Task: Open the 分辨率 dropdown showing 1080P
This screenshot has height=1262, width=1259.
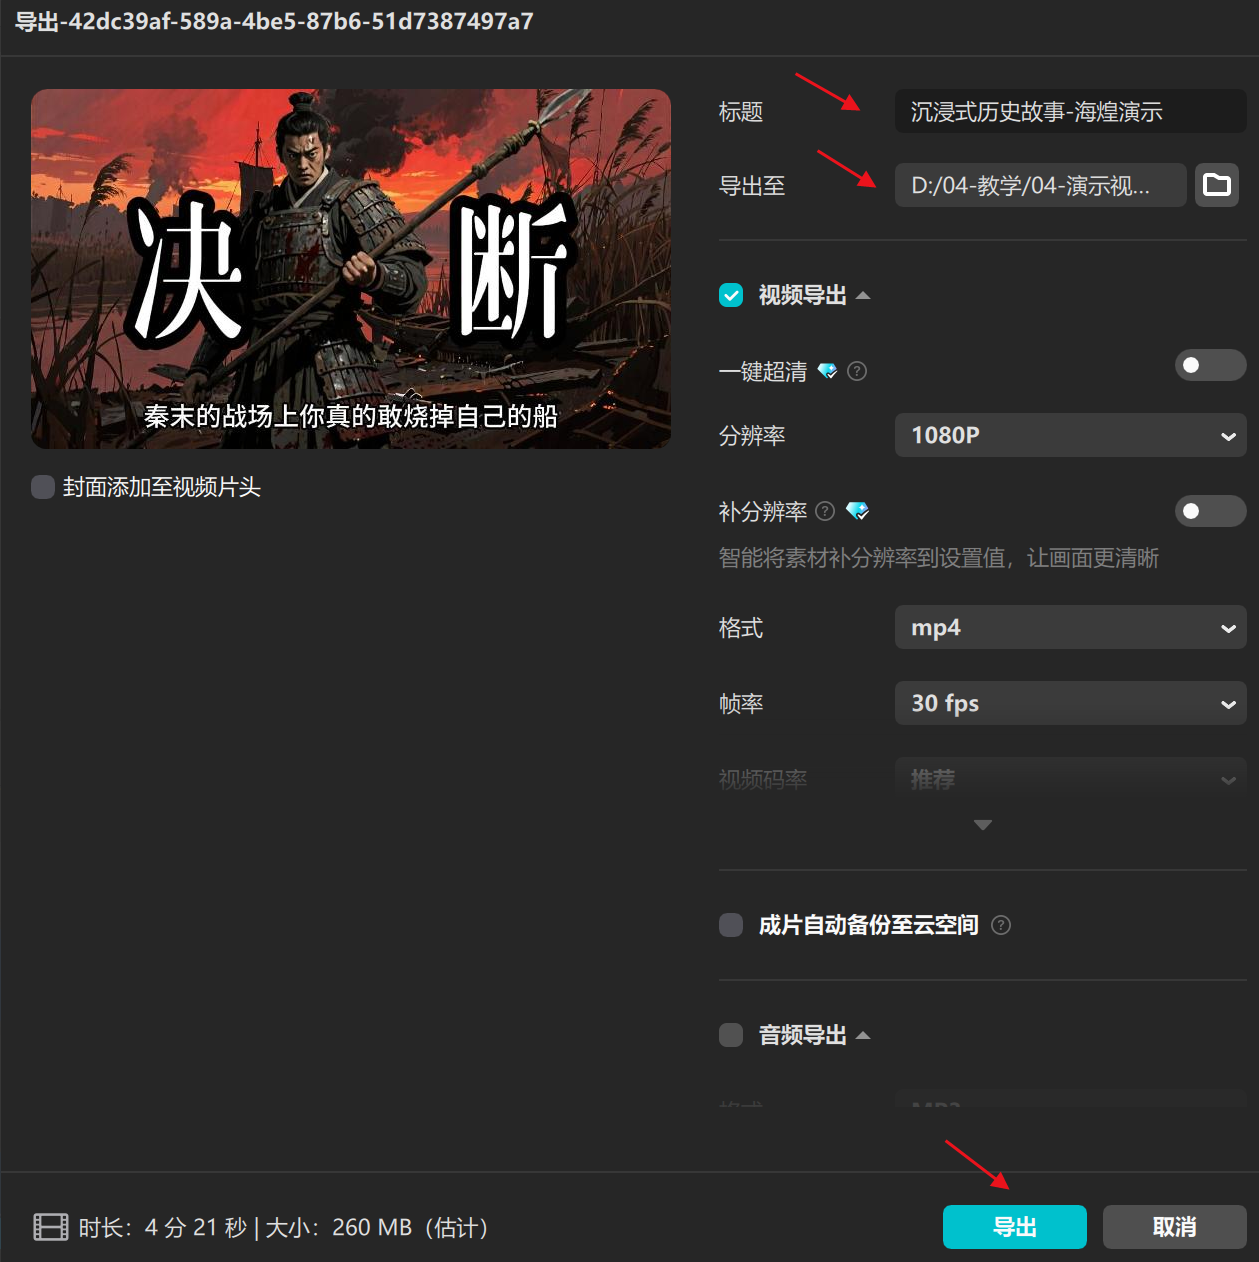Action: [1070, 435]
